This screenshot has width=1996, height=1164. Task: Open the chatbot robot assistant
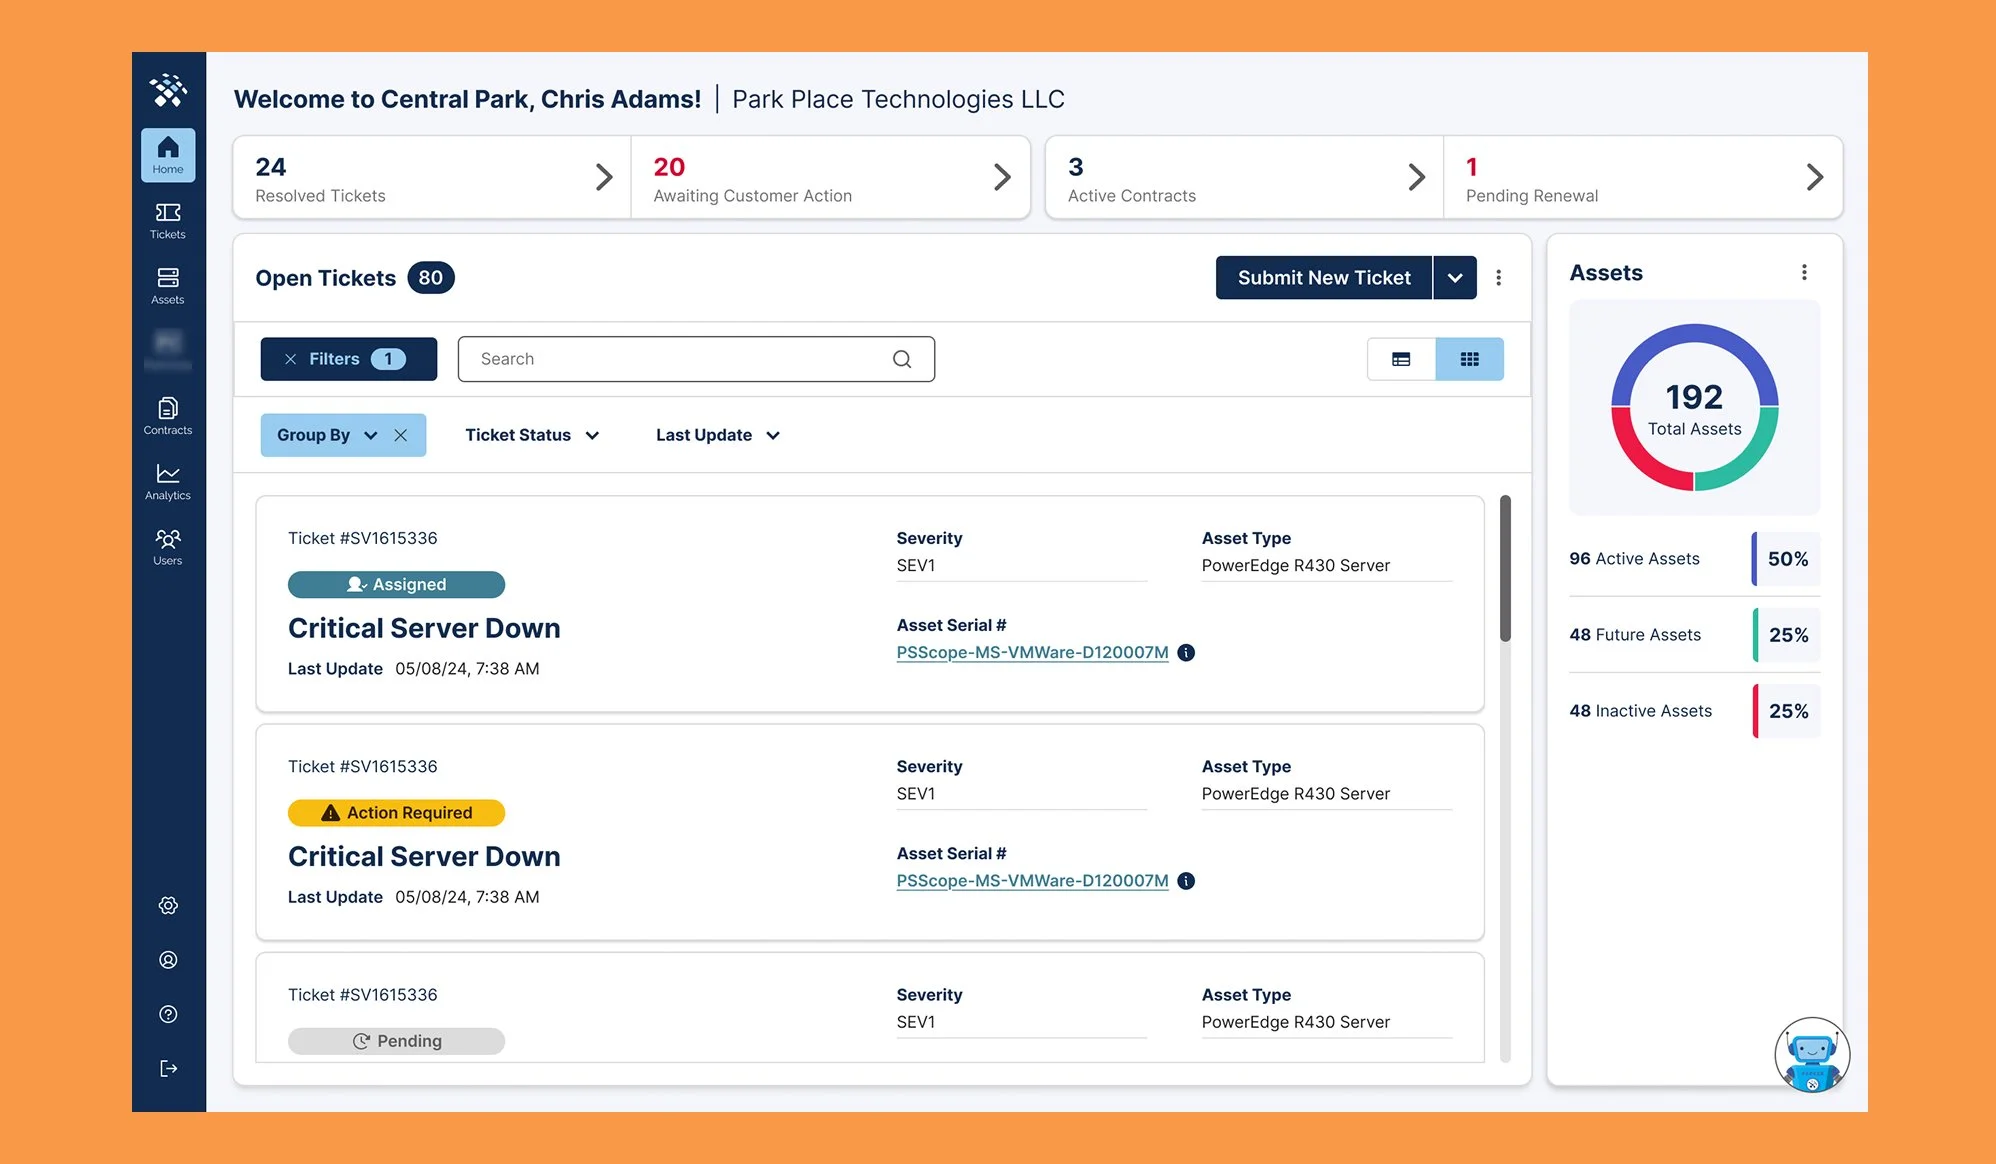1811,1055
